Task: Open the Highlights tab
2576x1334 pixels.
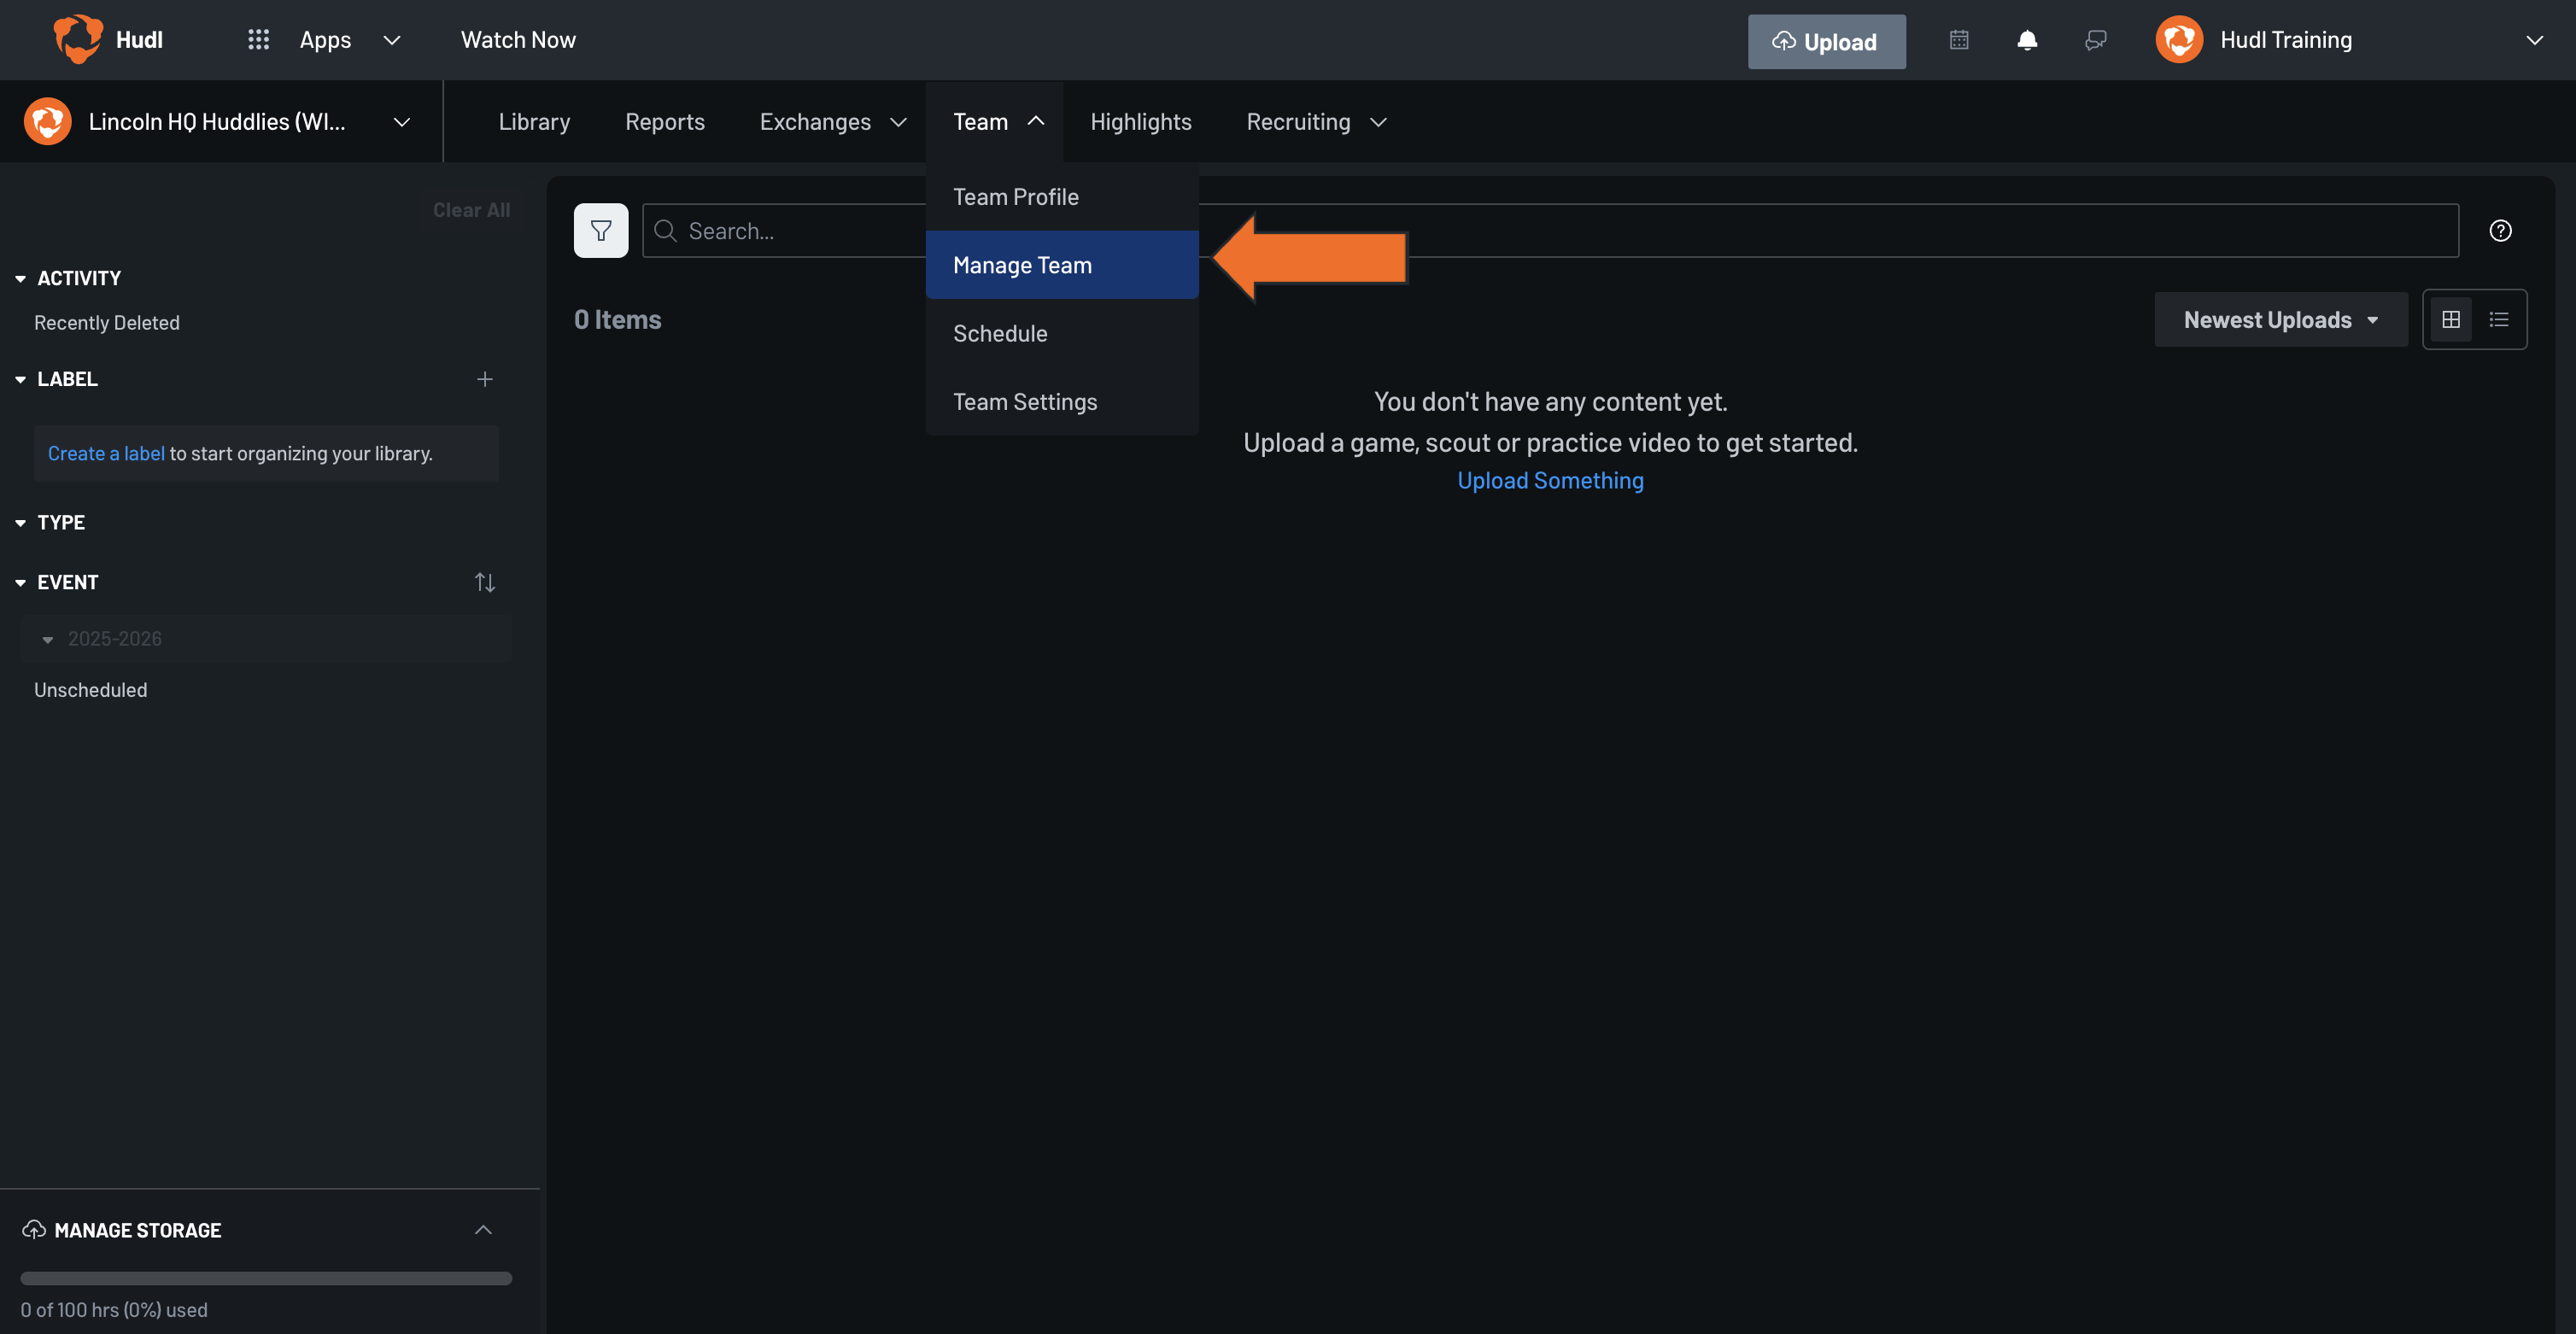Action: (x=1141, y=121)
